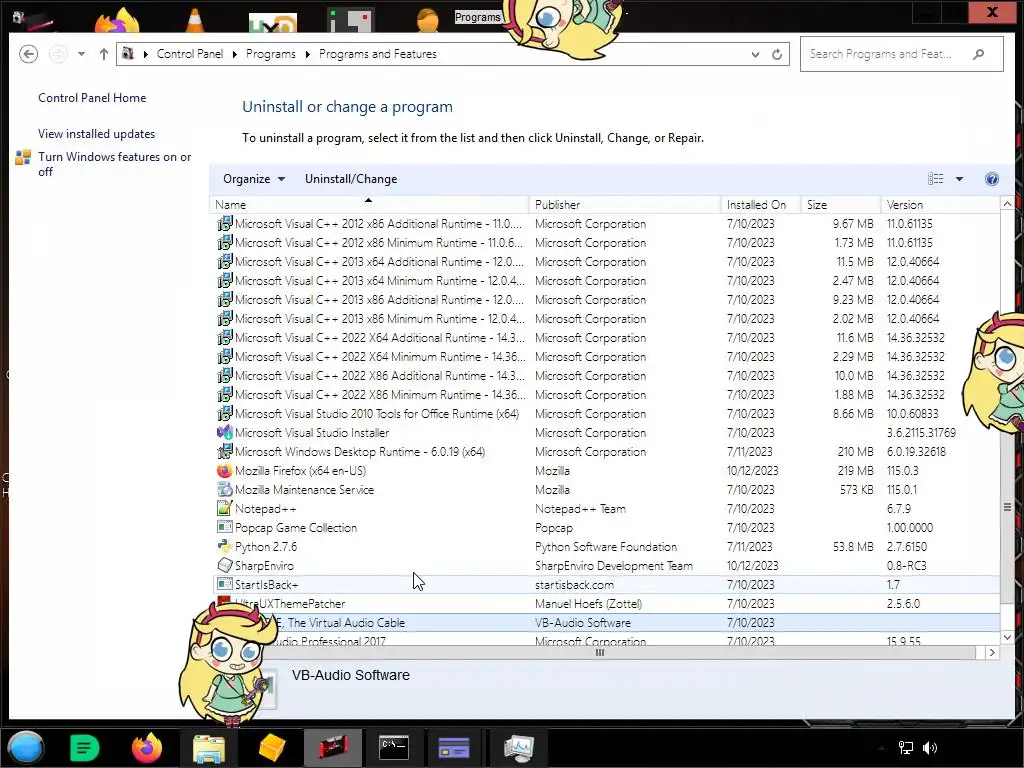Click the scroll right arrow
The width and height of the screenshot is (1024, 768).
click(992, 652)
